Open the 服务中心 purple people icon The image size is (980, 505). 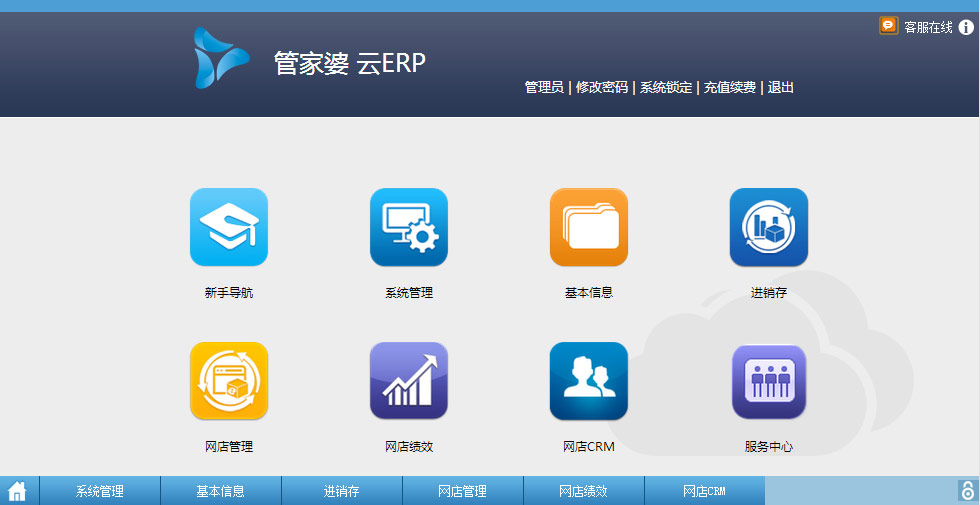pos(769,382)
